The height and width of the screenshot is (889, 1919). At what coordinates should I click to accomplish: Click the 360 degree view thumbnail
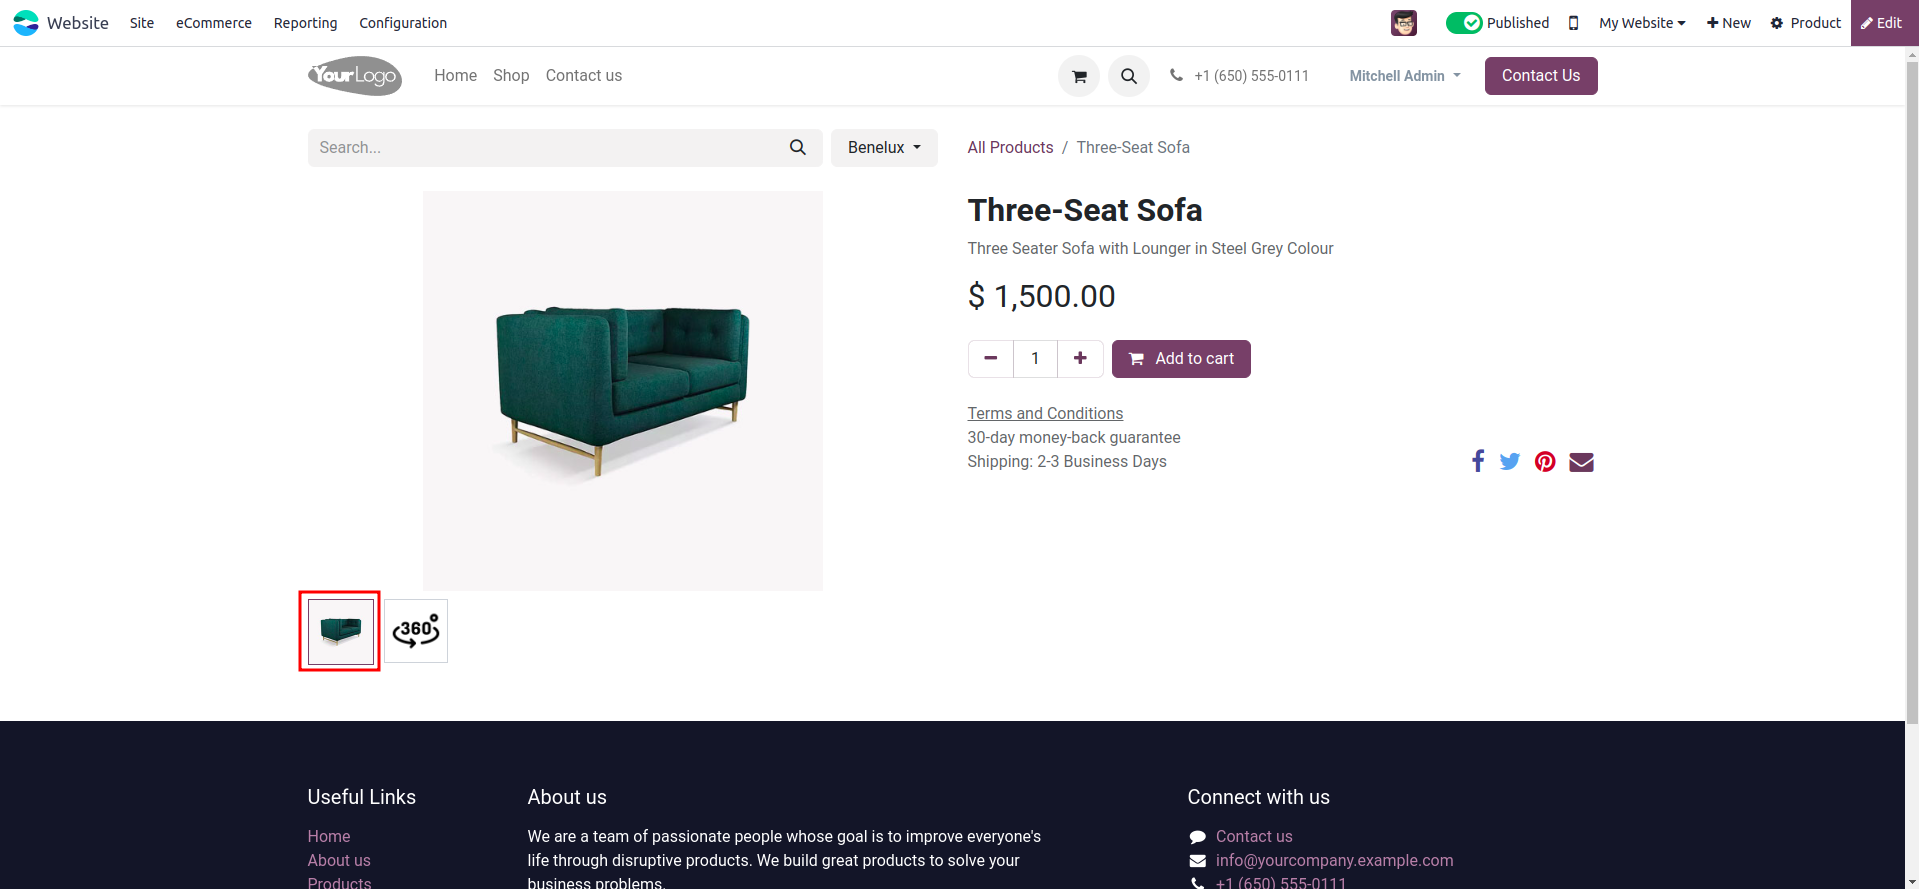point(416,631)
